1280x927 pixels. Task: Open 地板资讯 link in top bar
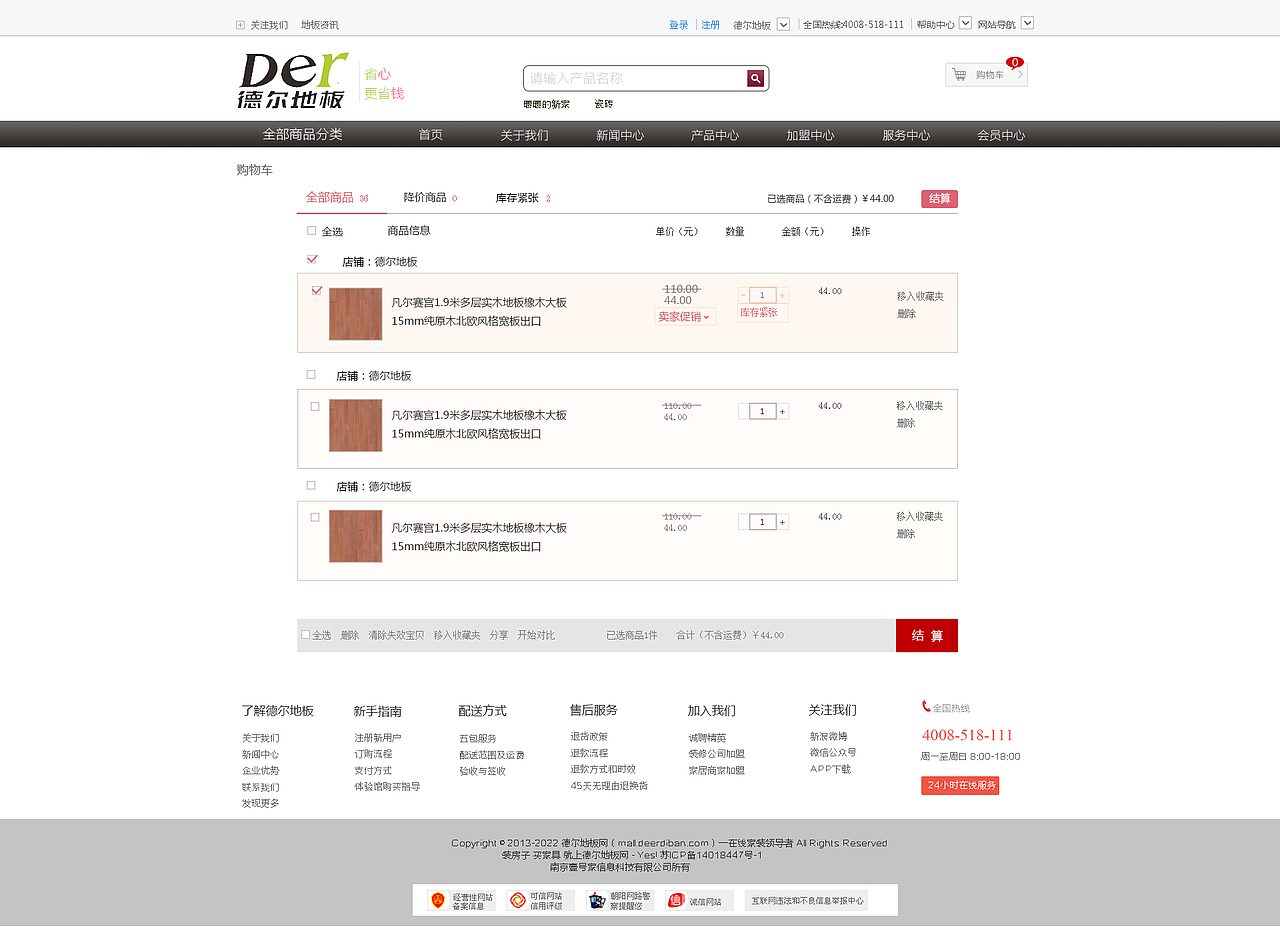[x=320, y=25]
